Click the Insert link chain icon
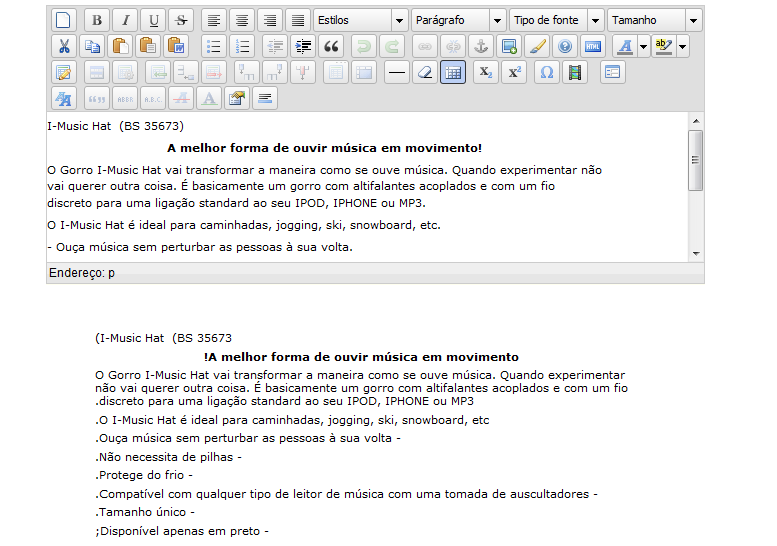 [425, 47]
